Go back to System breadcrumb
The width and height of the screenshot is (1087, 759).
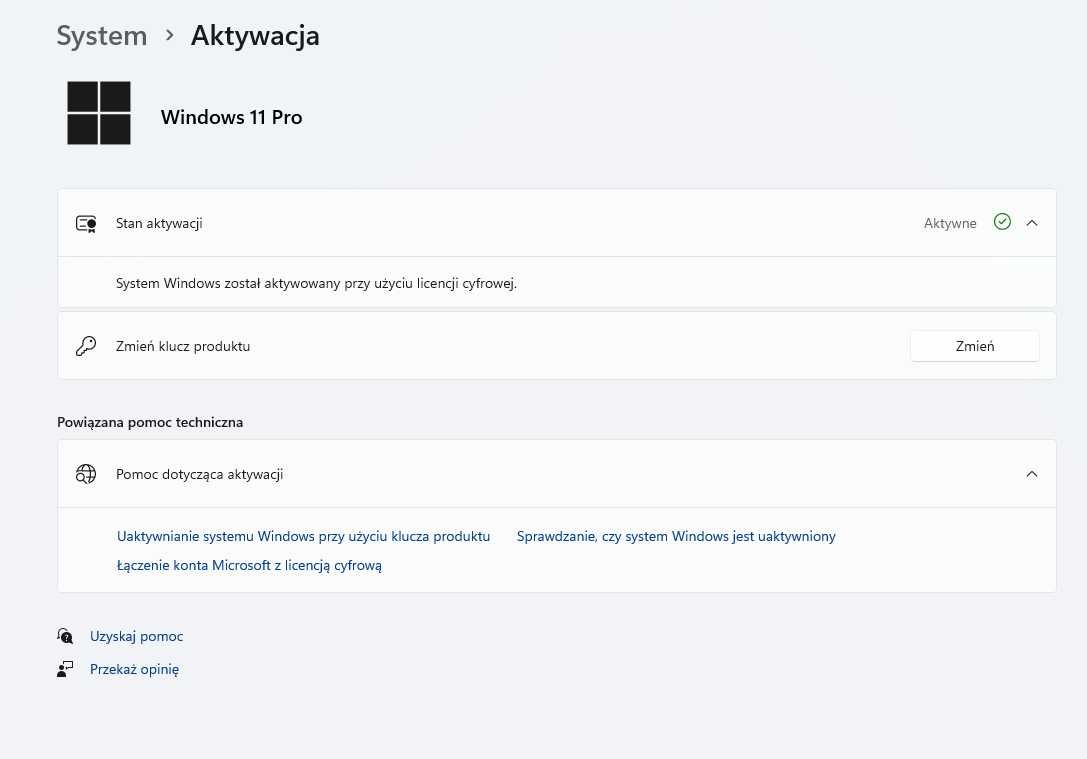pyautogui.click(x=102, y=36)
